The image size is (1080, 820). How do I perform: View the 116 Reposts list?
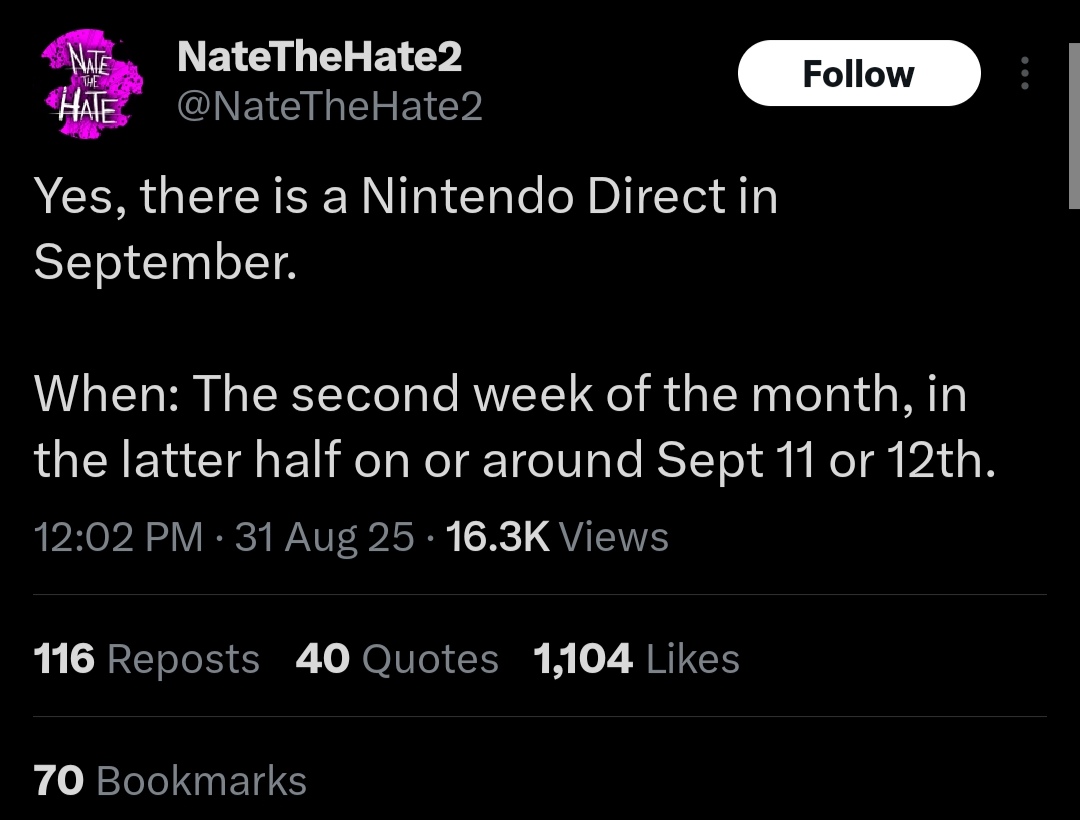point(146,658)
